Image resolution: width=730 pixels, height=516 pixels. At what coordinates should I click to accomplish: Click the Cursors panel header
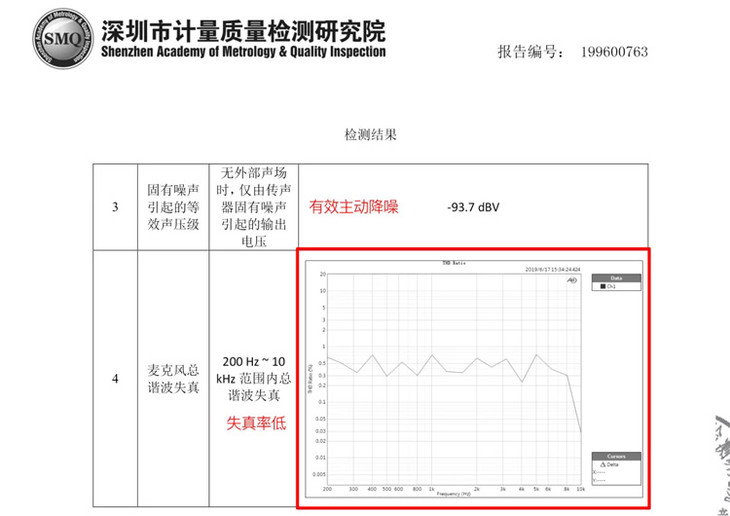pos(616,456)
